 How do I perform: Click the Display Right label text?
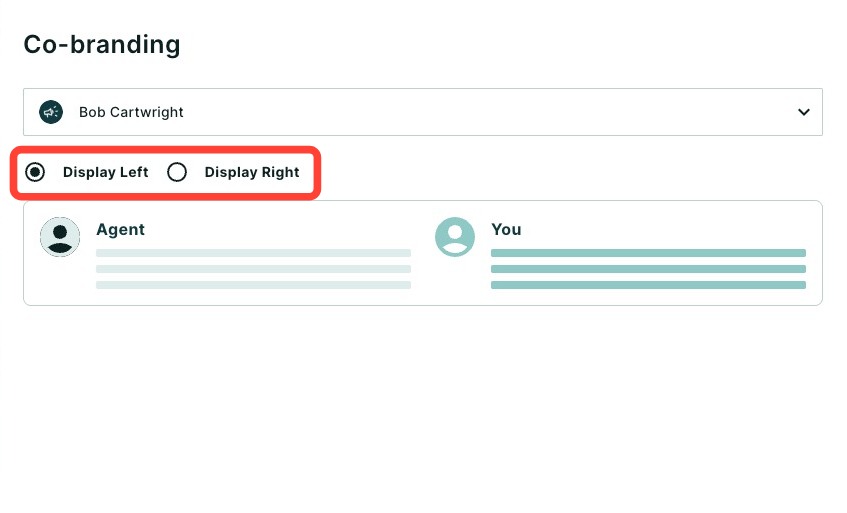pos(252,172)
